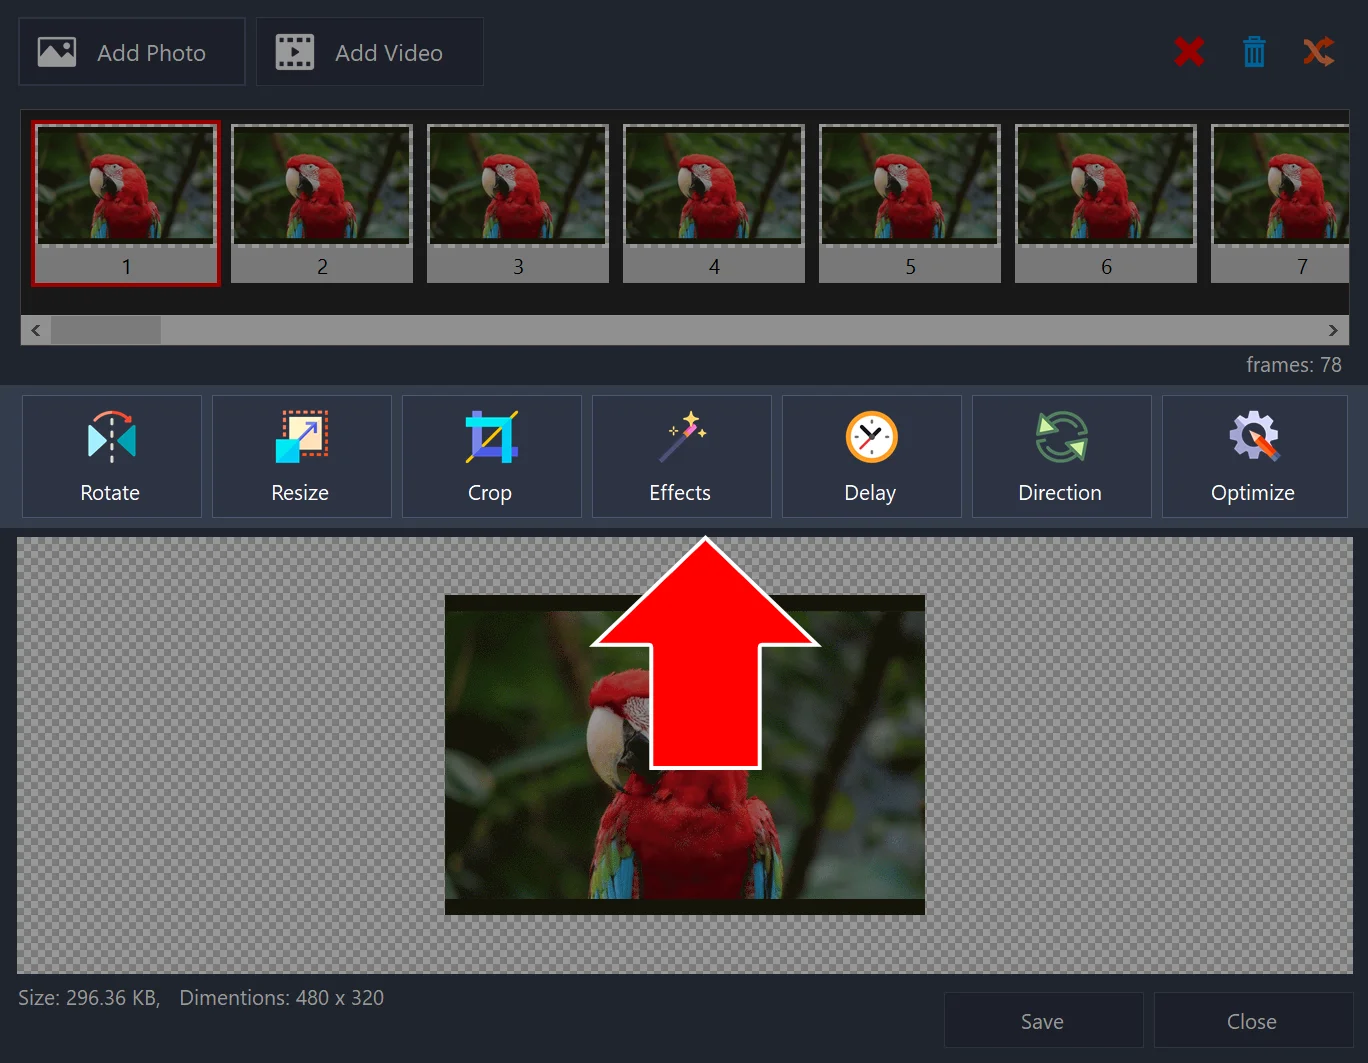Click the 'Size: 296.36 KB' text
The height and width of the screenshot is (1063, 1368).
coord(89,998)
